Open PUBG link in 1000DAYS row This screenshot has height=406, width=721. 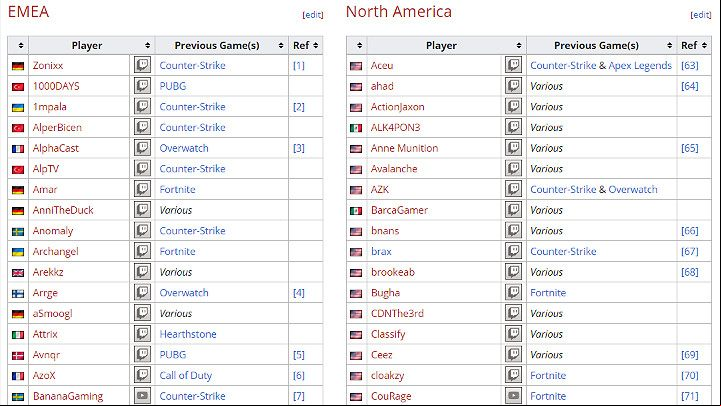coord(173,86)
